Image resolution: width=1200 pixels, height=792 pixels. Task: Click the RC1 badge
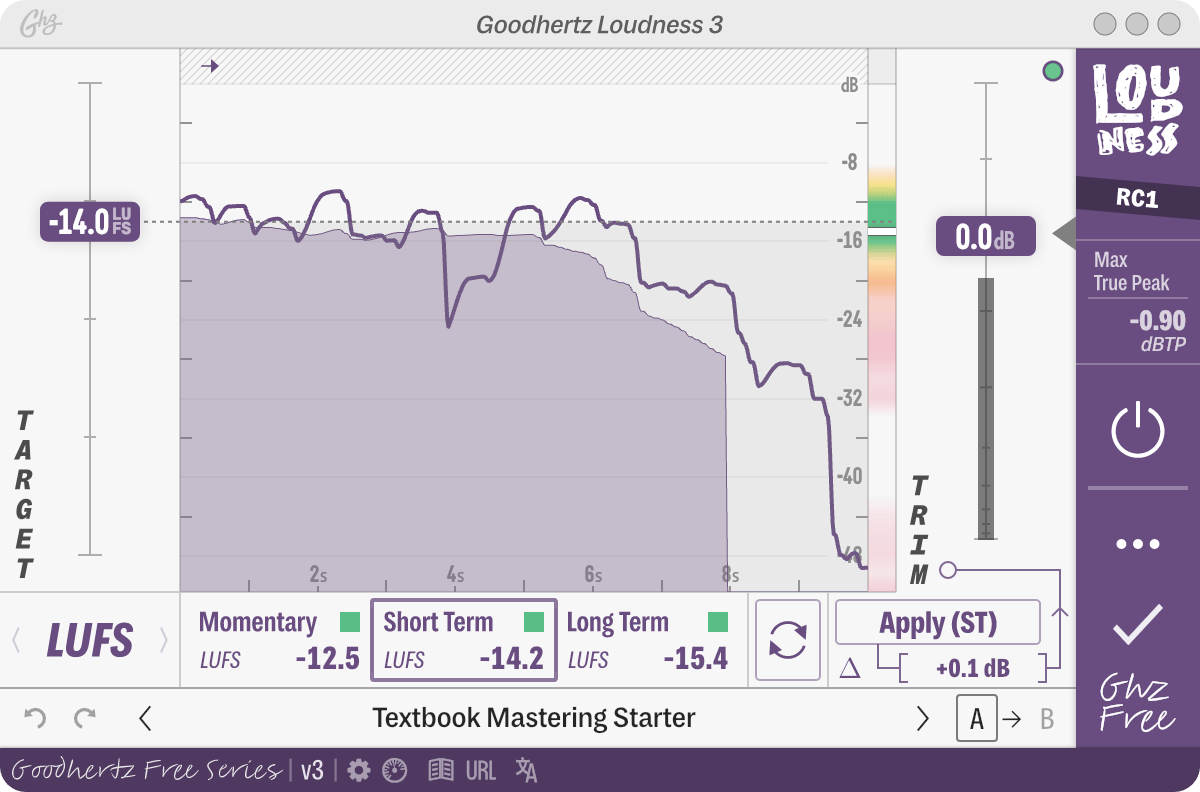point(1137,198)
